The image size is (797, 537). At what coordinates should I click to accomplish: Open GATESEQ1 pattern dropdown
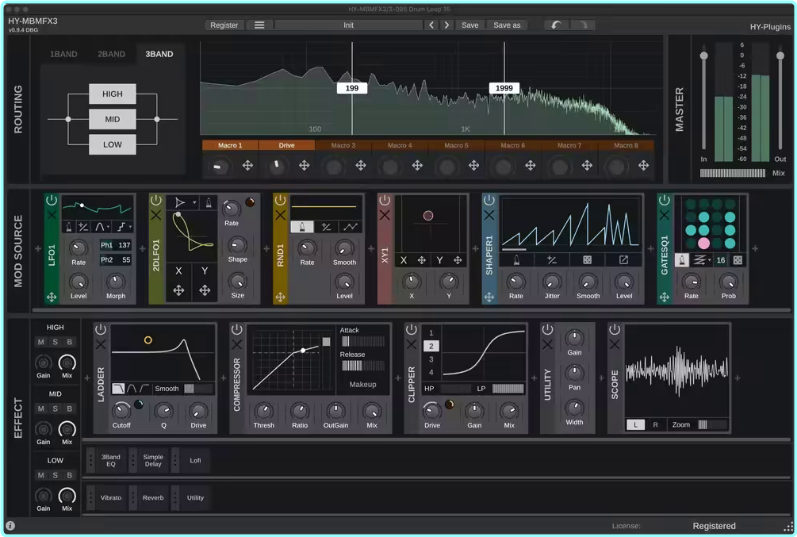[702, 260]
